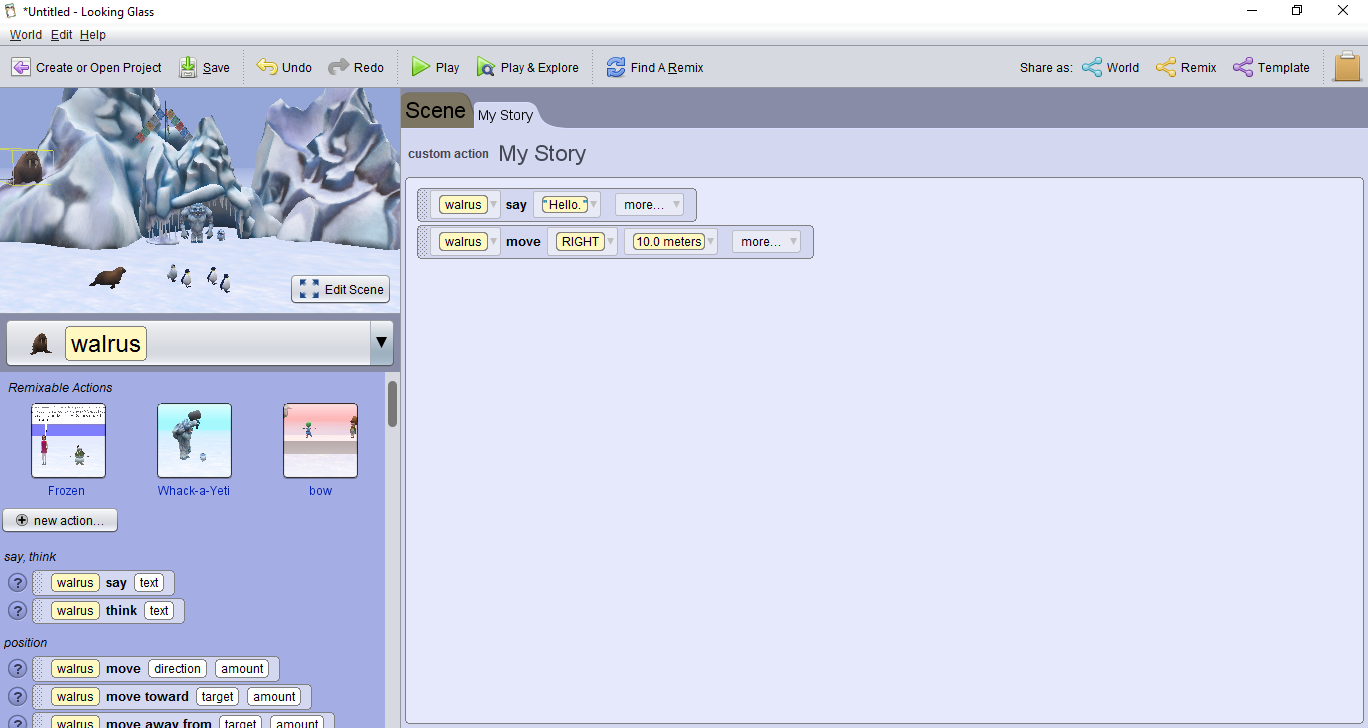Share as Remix
This screenshot has height=728, width=1368.
click(1186, 67)
